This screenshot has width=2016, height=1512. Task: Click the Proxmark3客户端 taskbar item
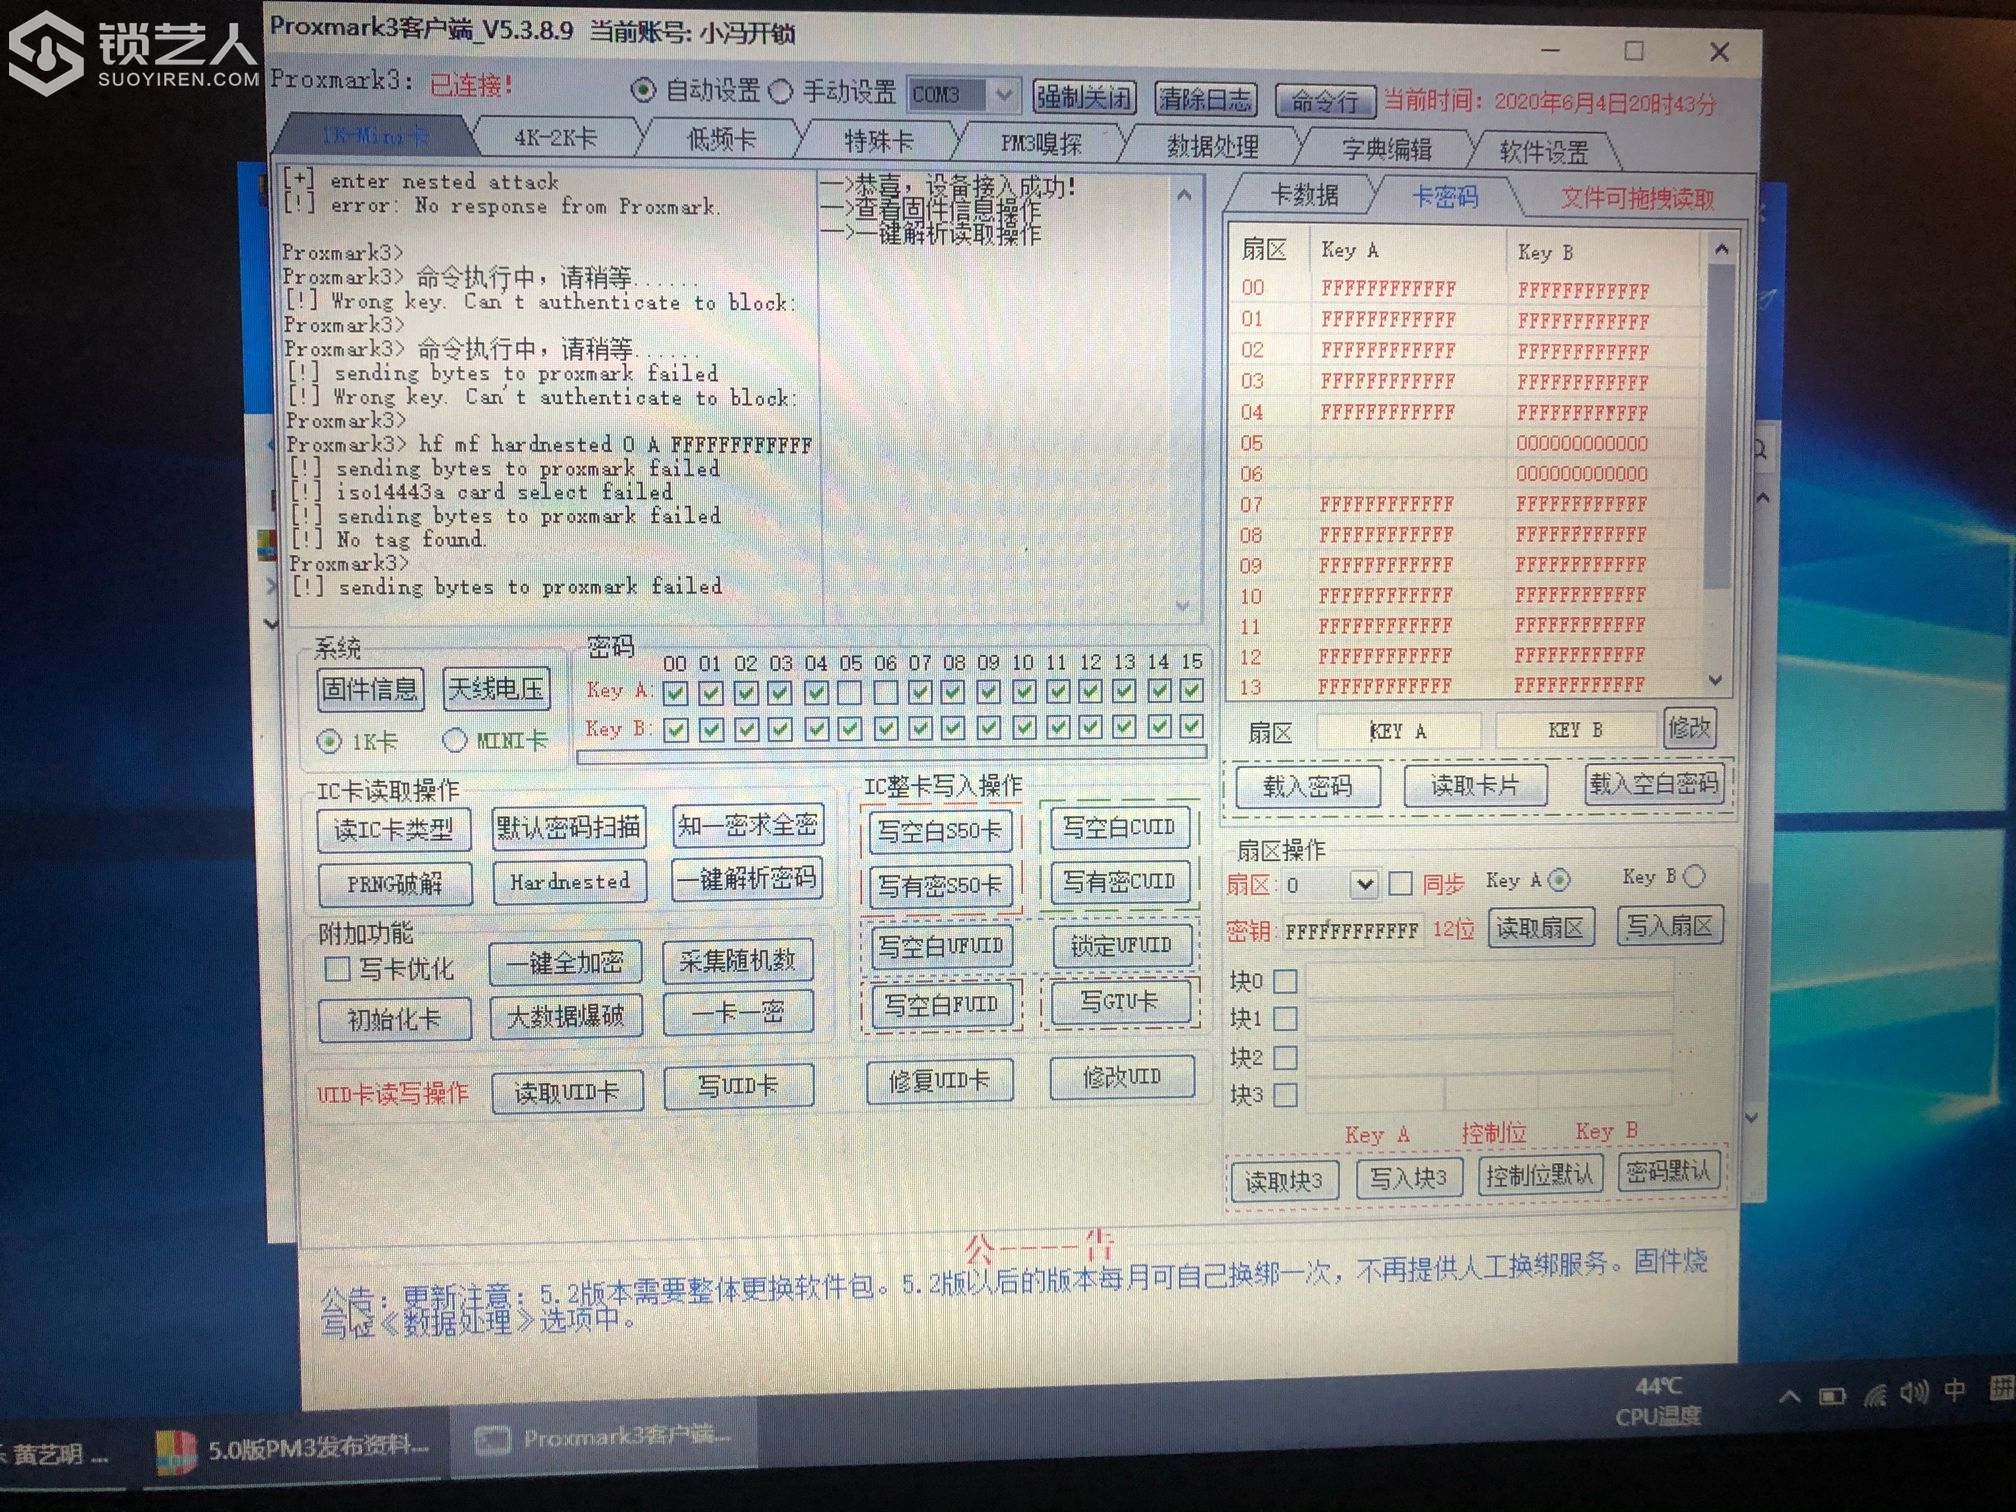point(602,1439)
